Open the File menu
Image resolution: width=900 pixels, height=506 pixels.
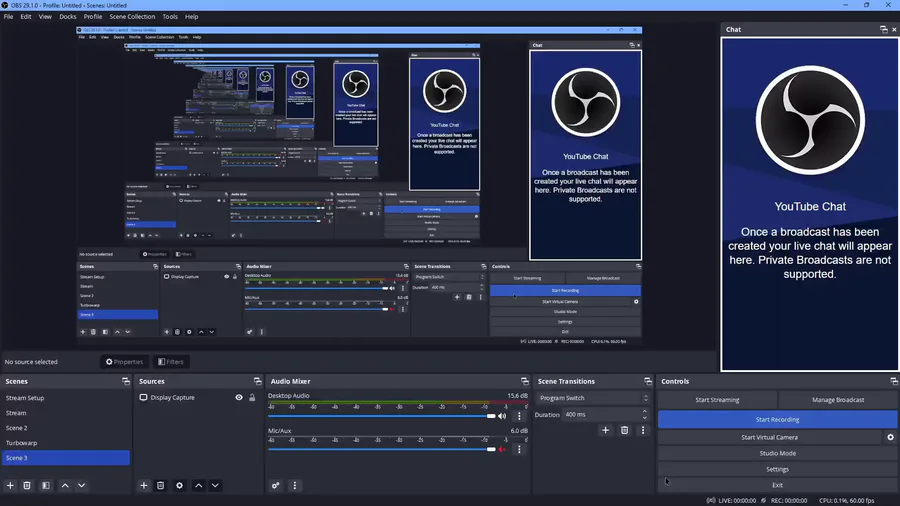pos(9,17)
